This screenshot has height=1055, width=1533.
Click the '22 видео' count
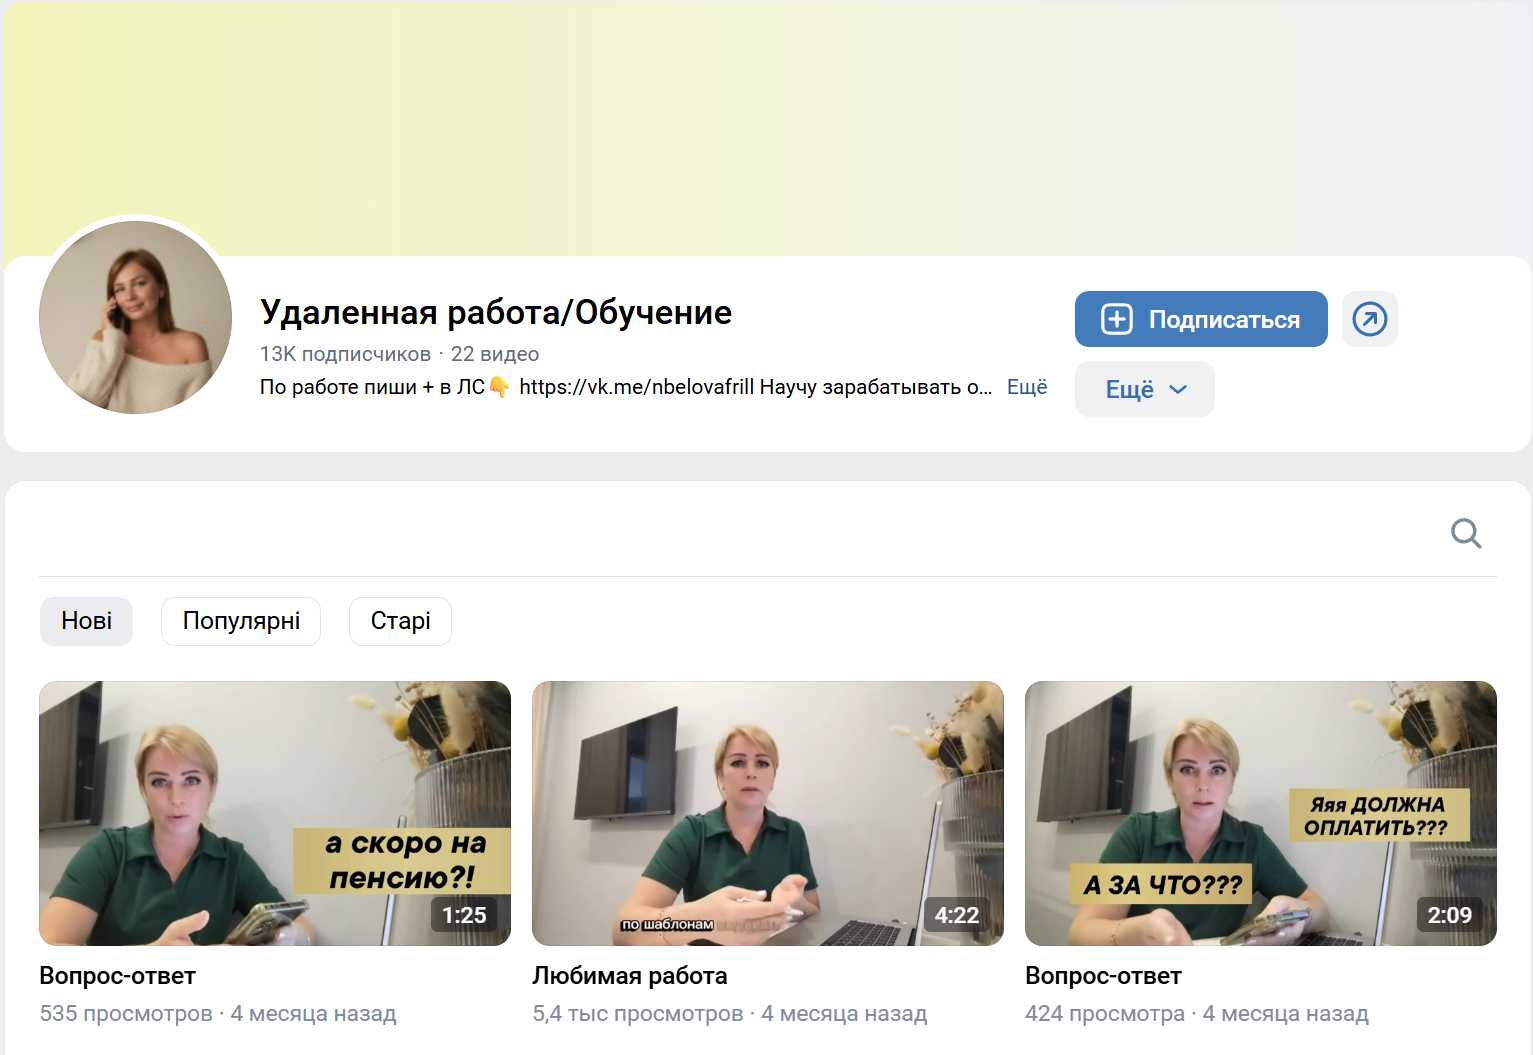(x=495, y=354)
